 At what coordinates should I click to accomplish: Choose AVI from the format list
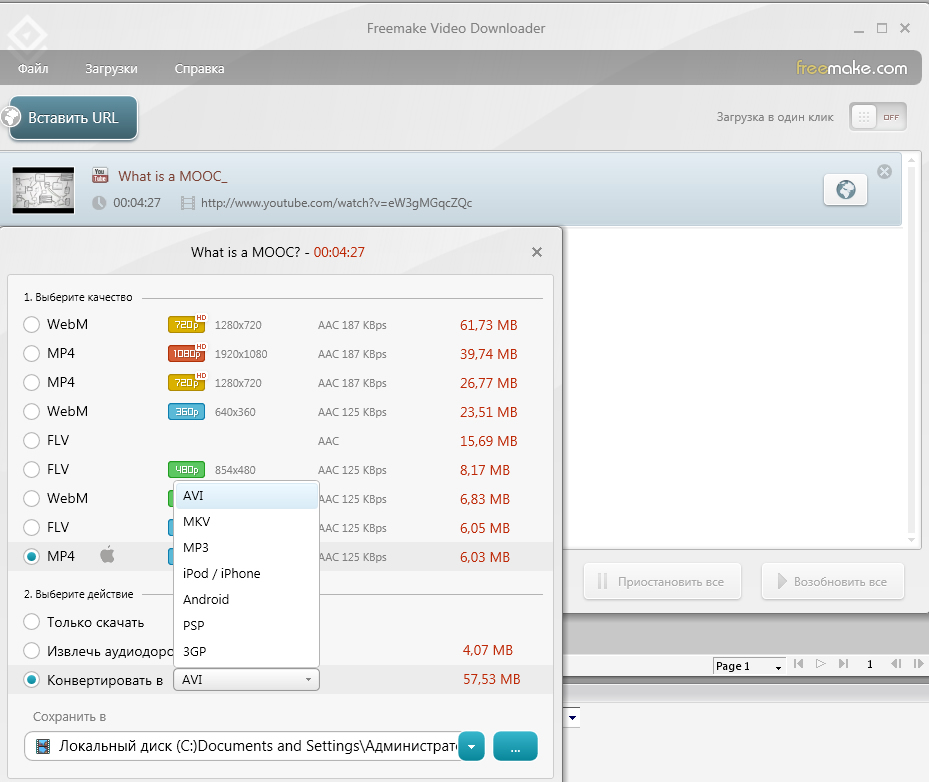coord(246,496)
